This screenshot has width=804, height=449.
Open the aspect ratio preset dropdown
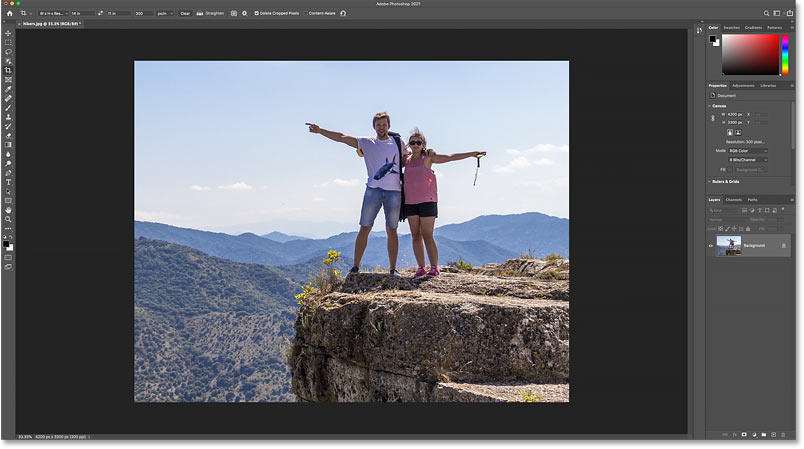pyautogui.click(x=54, y=13)
